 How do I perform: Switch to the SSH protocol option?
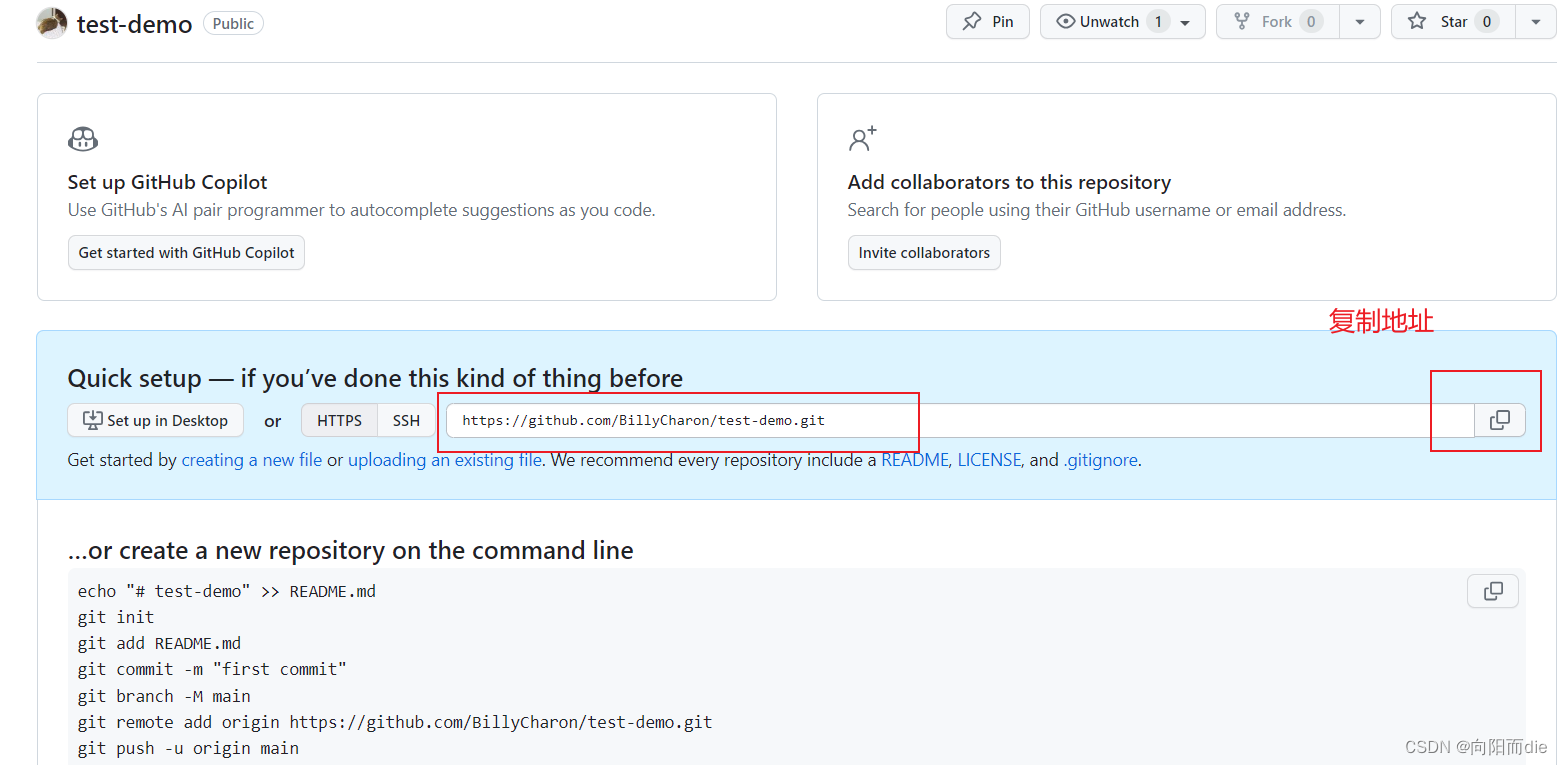(406, 421)
